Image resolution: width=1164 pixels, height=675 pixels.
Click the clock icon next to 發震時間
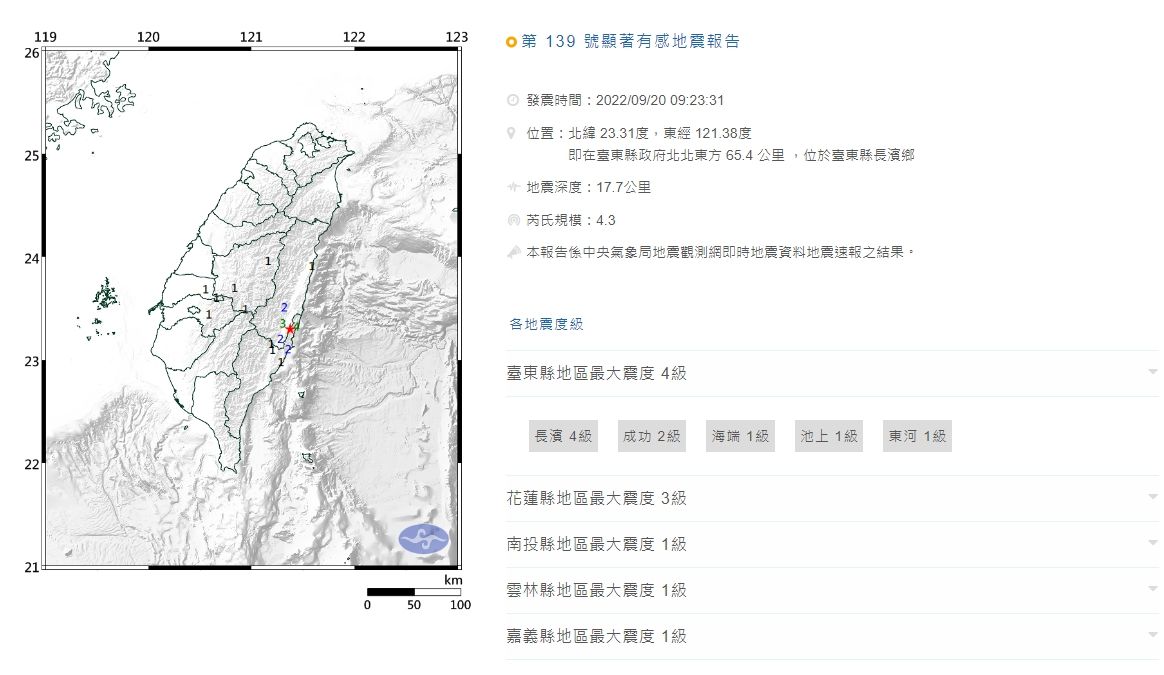[x=513, y=100]
